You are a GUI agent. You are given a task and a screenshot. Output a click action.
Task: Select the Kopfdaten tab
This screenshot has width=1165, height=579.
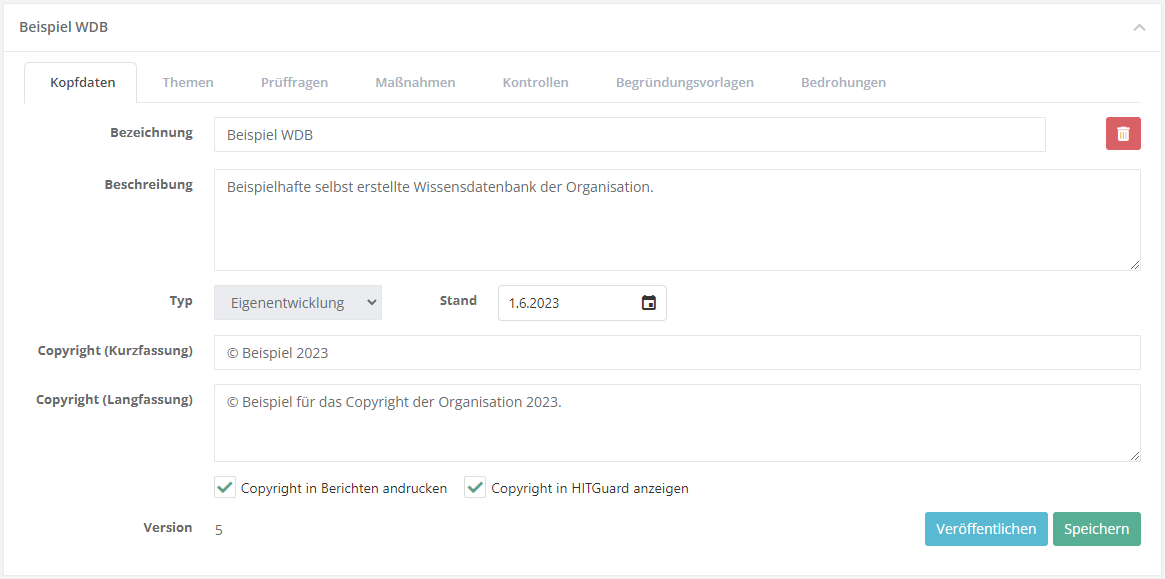click(x=82, y=82)
